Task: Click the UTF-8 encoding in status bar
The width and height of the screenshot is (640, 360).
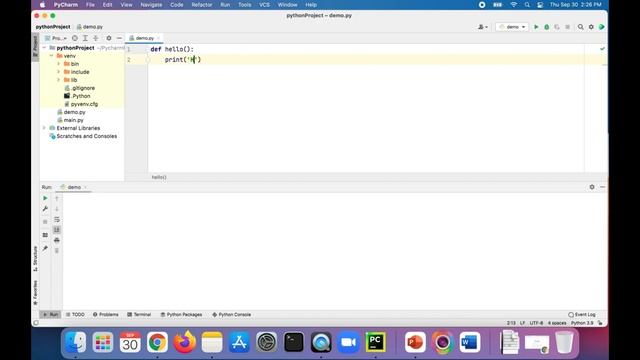Action: coord(536,323)
